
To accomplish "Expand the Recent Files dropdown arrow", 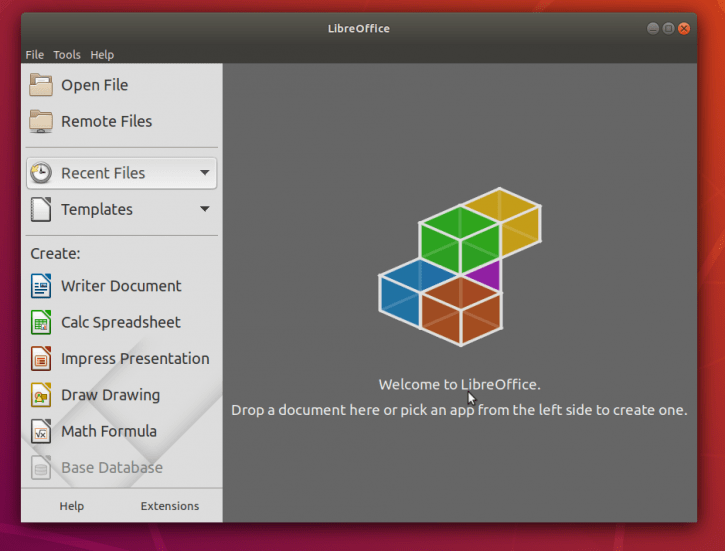I will tap(204, 173).
